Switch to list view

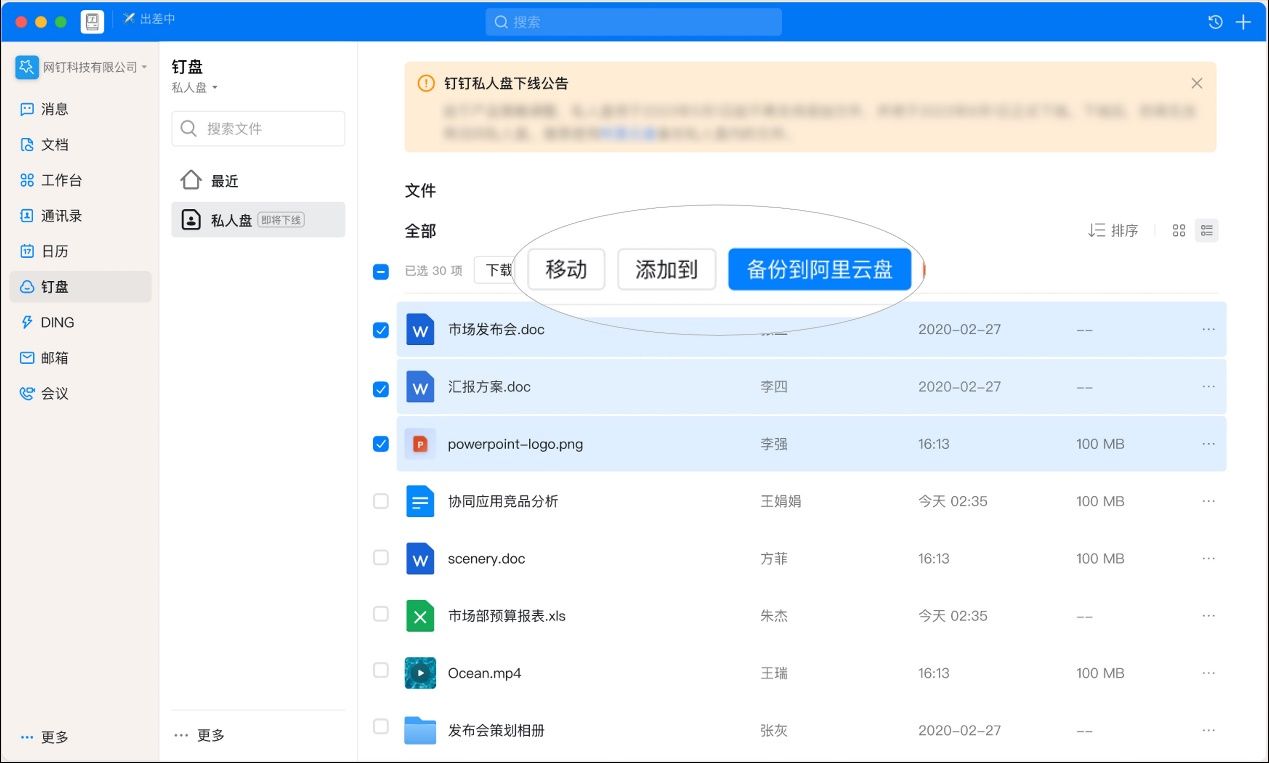coord(1207,230)
